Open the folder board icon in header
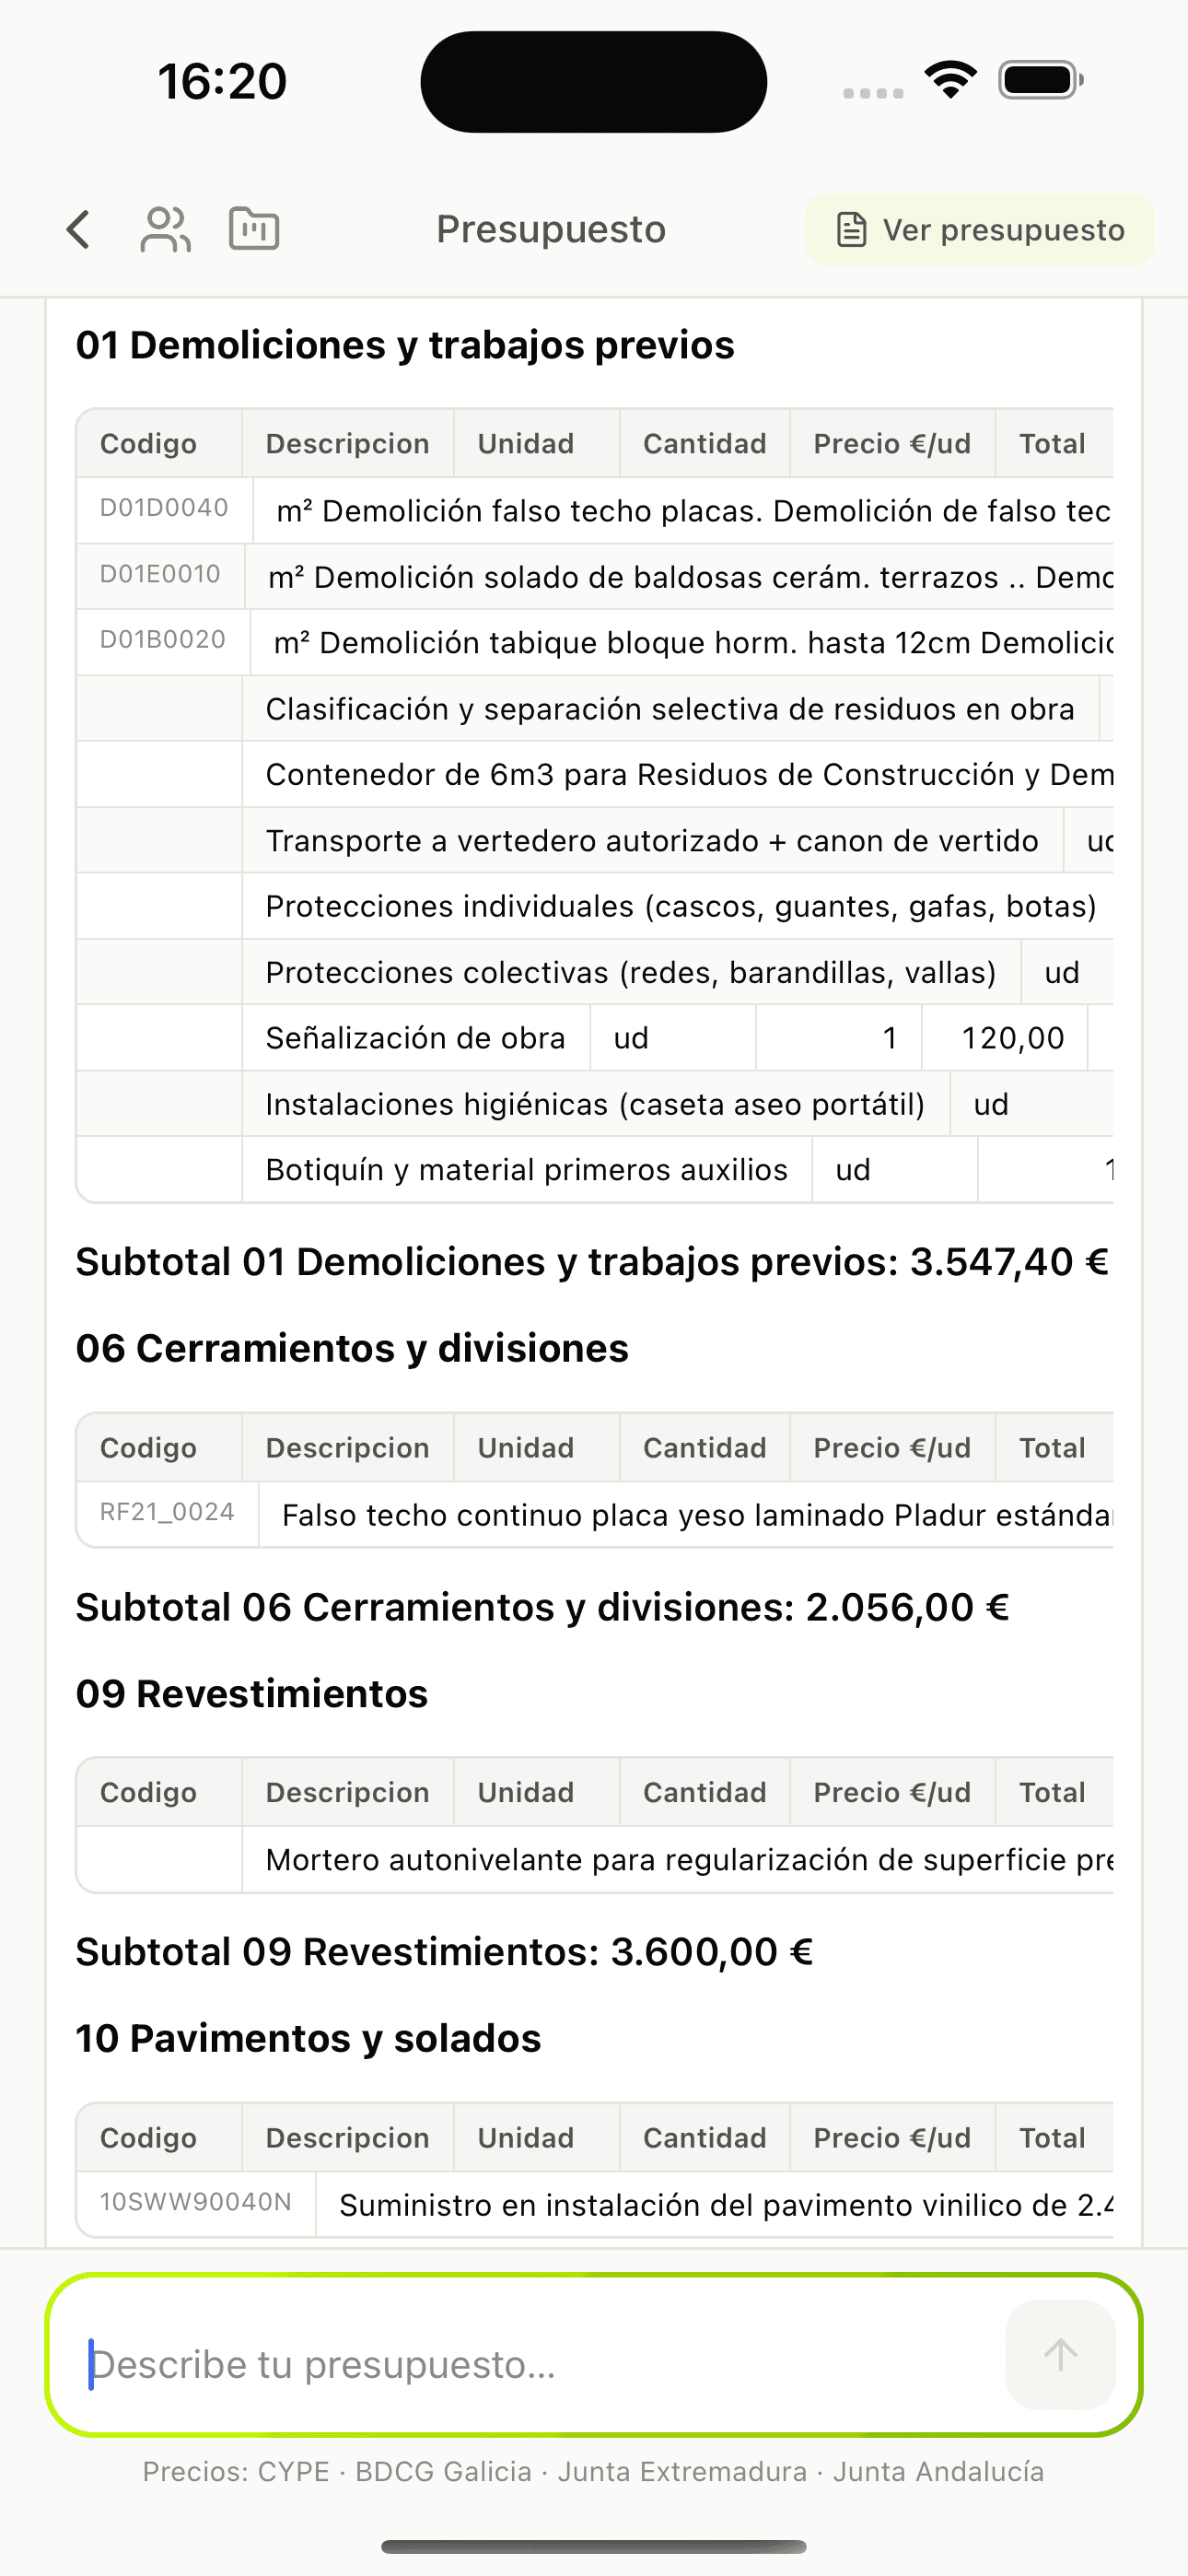 coord(254,229)
